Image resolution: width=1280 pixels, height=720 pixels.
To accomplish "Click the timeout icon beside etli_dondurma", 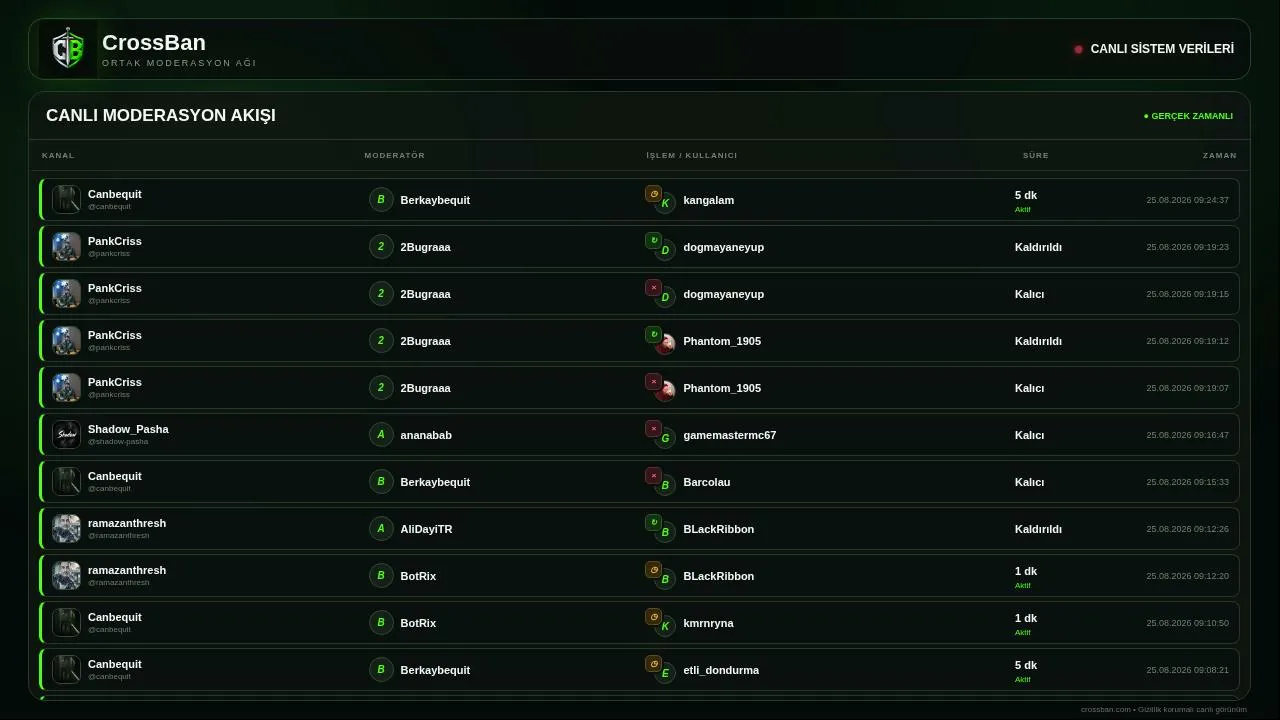I will pos(654,664).
